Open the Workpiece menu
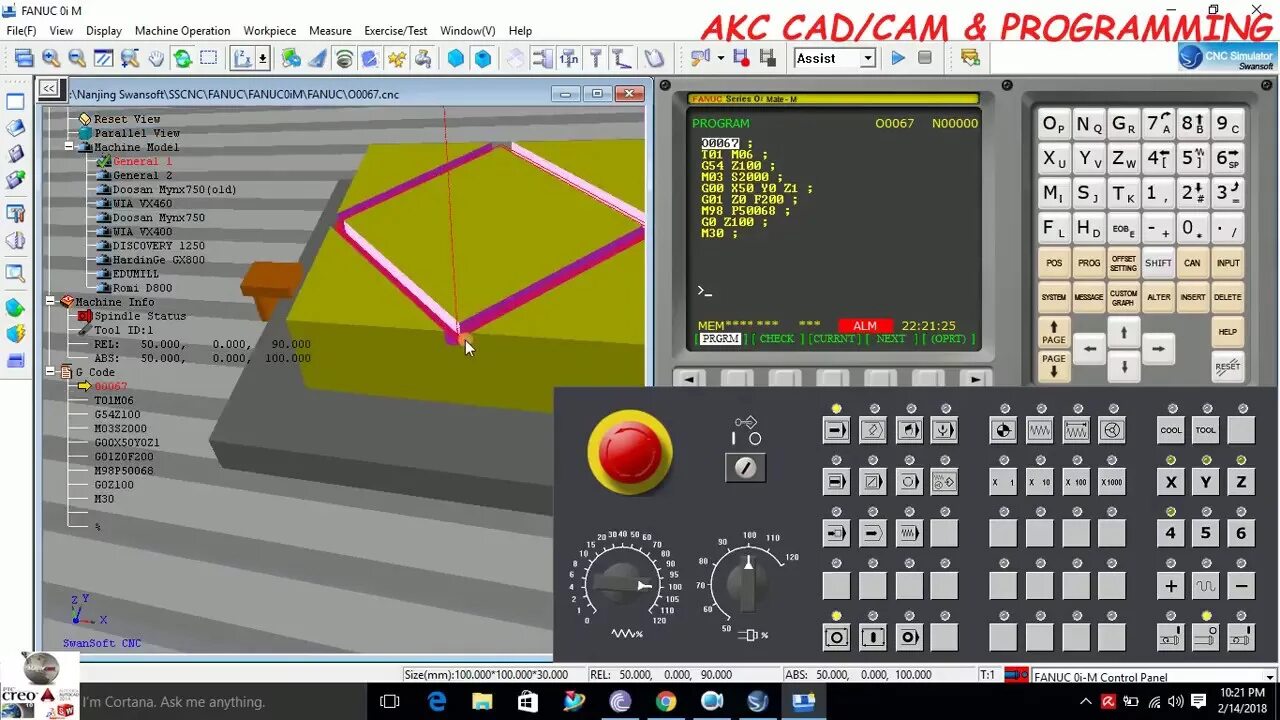 pyautogui.click(x=270, y=31)
